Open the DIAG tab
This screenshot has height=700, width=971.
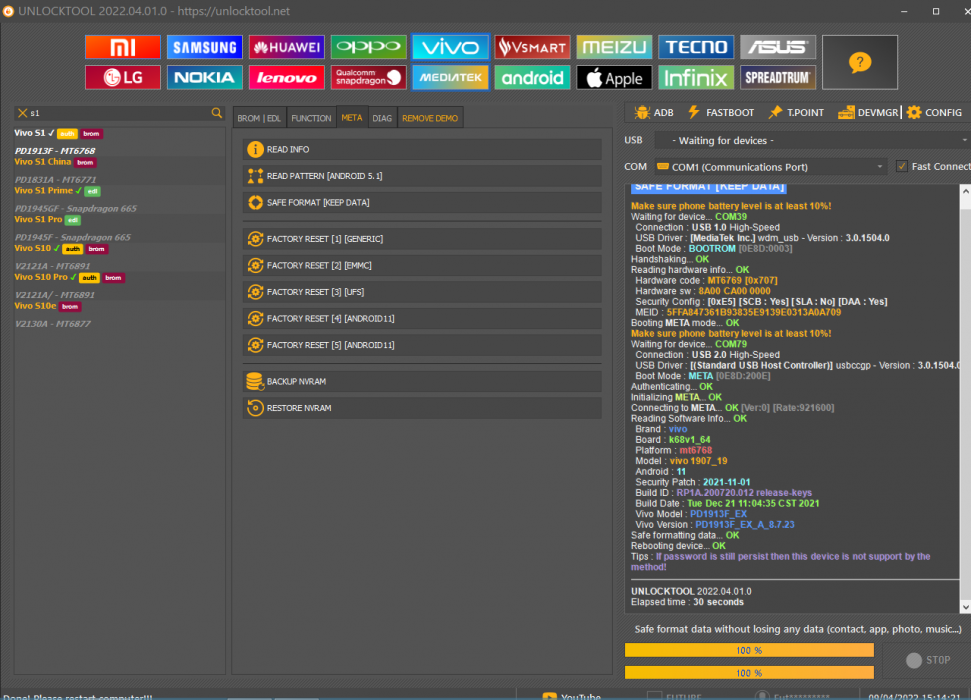pyautogui.click(x=382, y=118)
